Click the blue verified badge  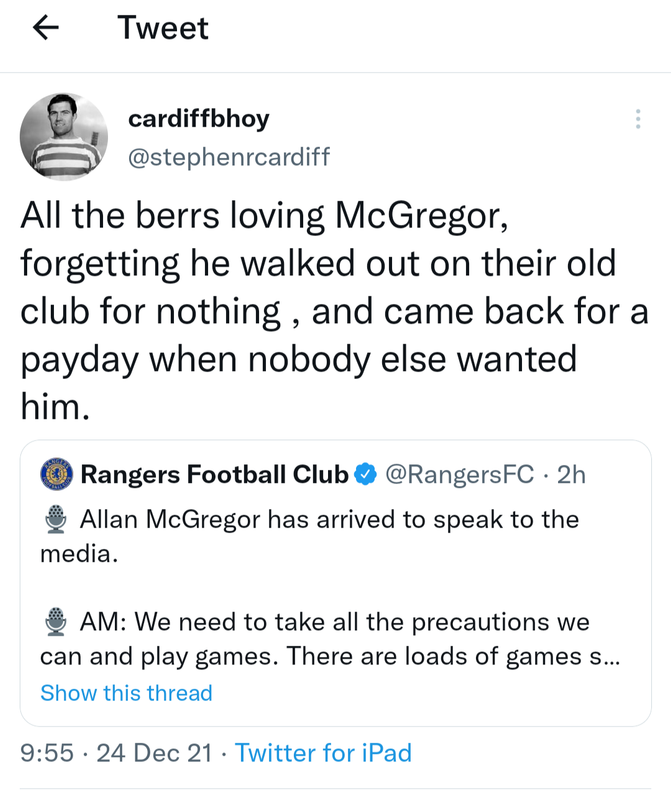pyautogui.click(x=366, y=474)
